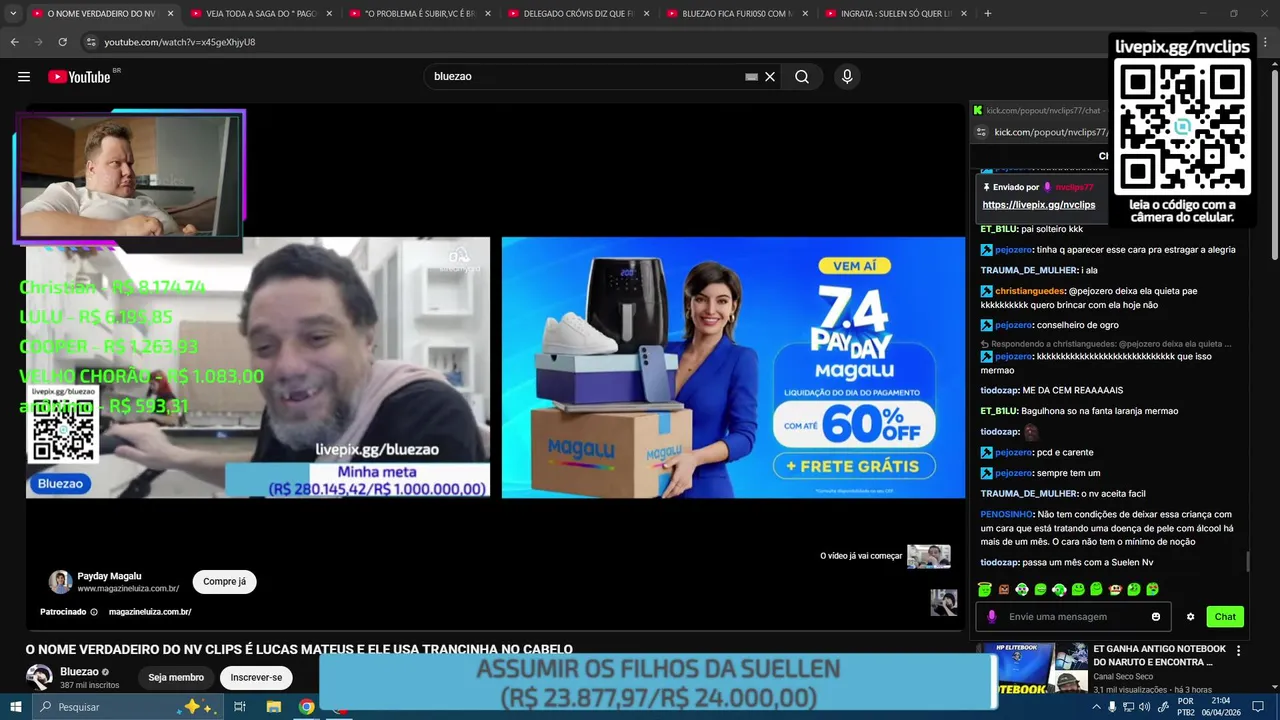Click the purple microphone icon in chat box
The height and width of the screenshot is (720, 1280).
tap(992, 617)
